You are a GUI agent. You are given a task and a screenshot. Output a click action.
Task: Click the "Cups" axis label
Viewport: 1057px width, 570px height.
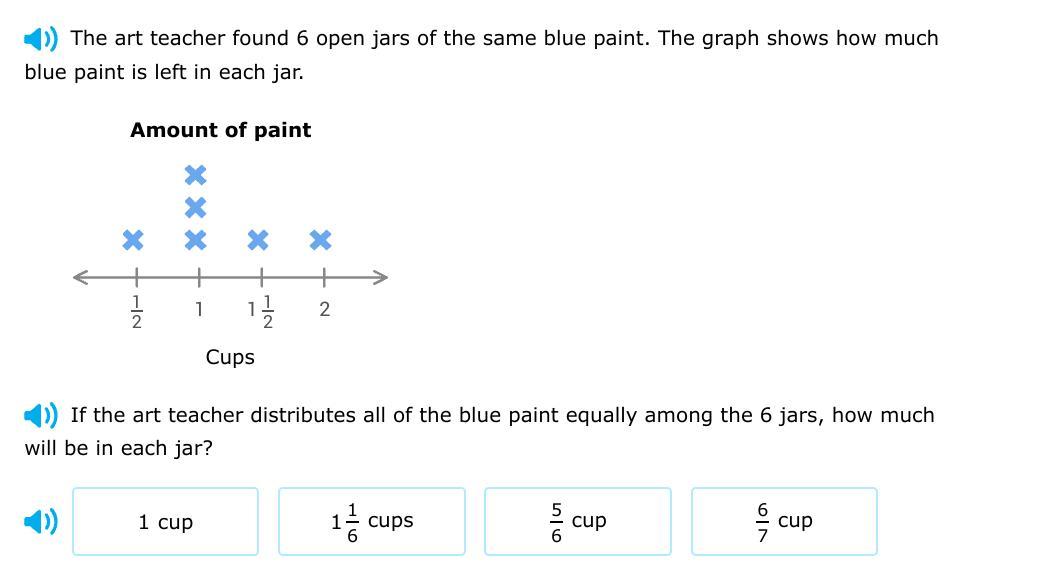(230, 357)
